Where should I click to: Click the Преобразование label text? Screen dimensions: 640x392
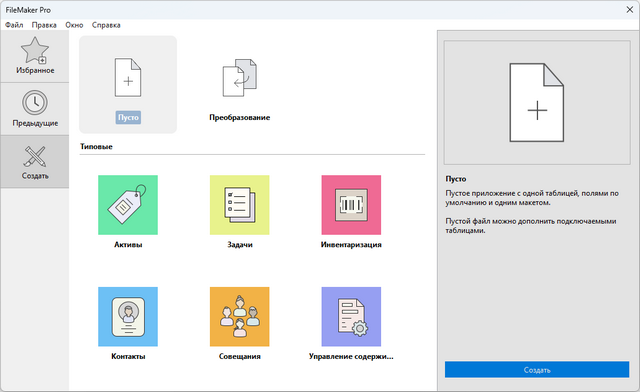tap(240, 118)
